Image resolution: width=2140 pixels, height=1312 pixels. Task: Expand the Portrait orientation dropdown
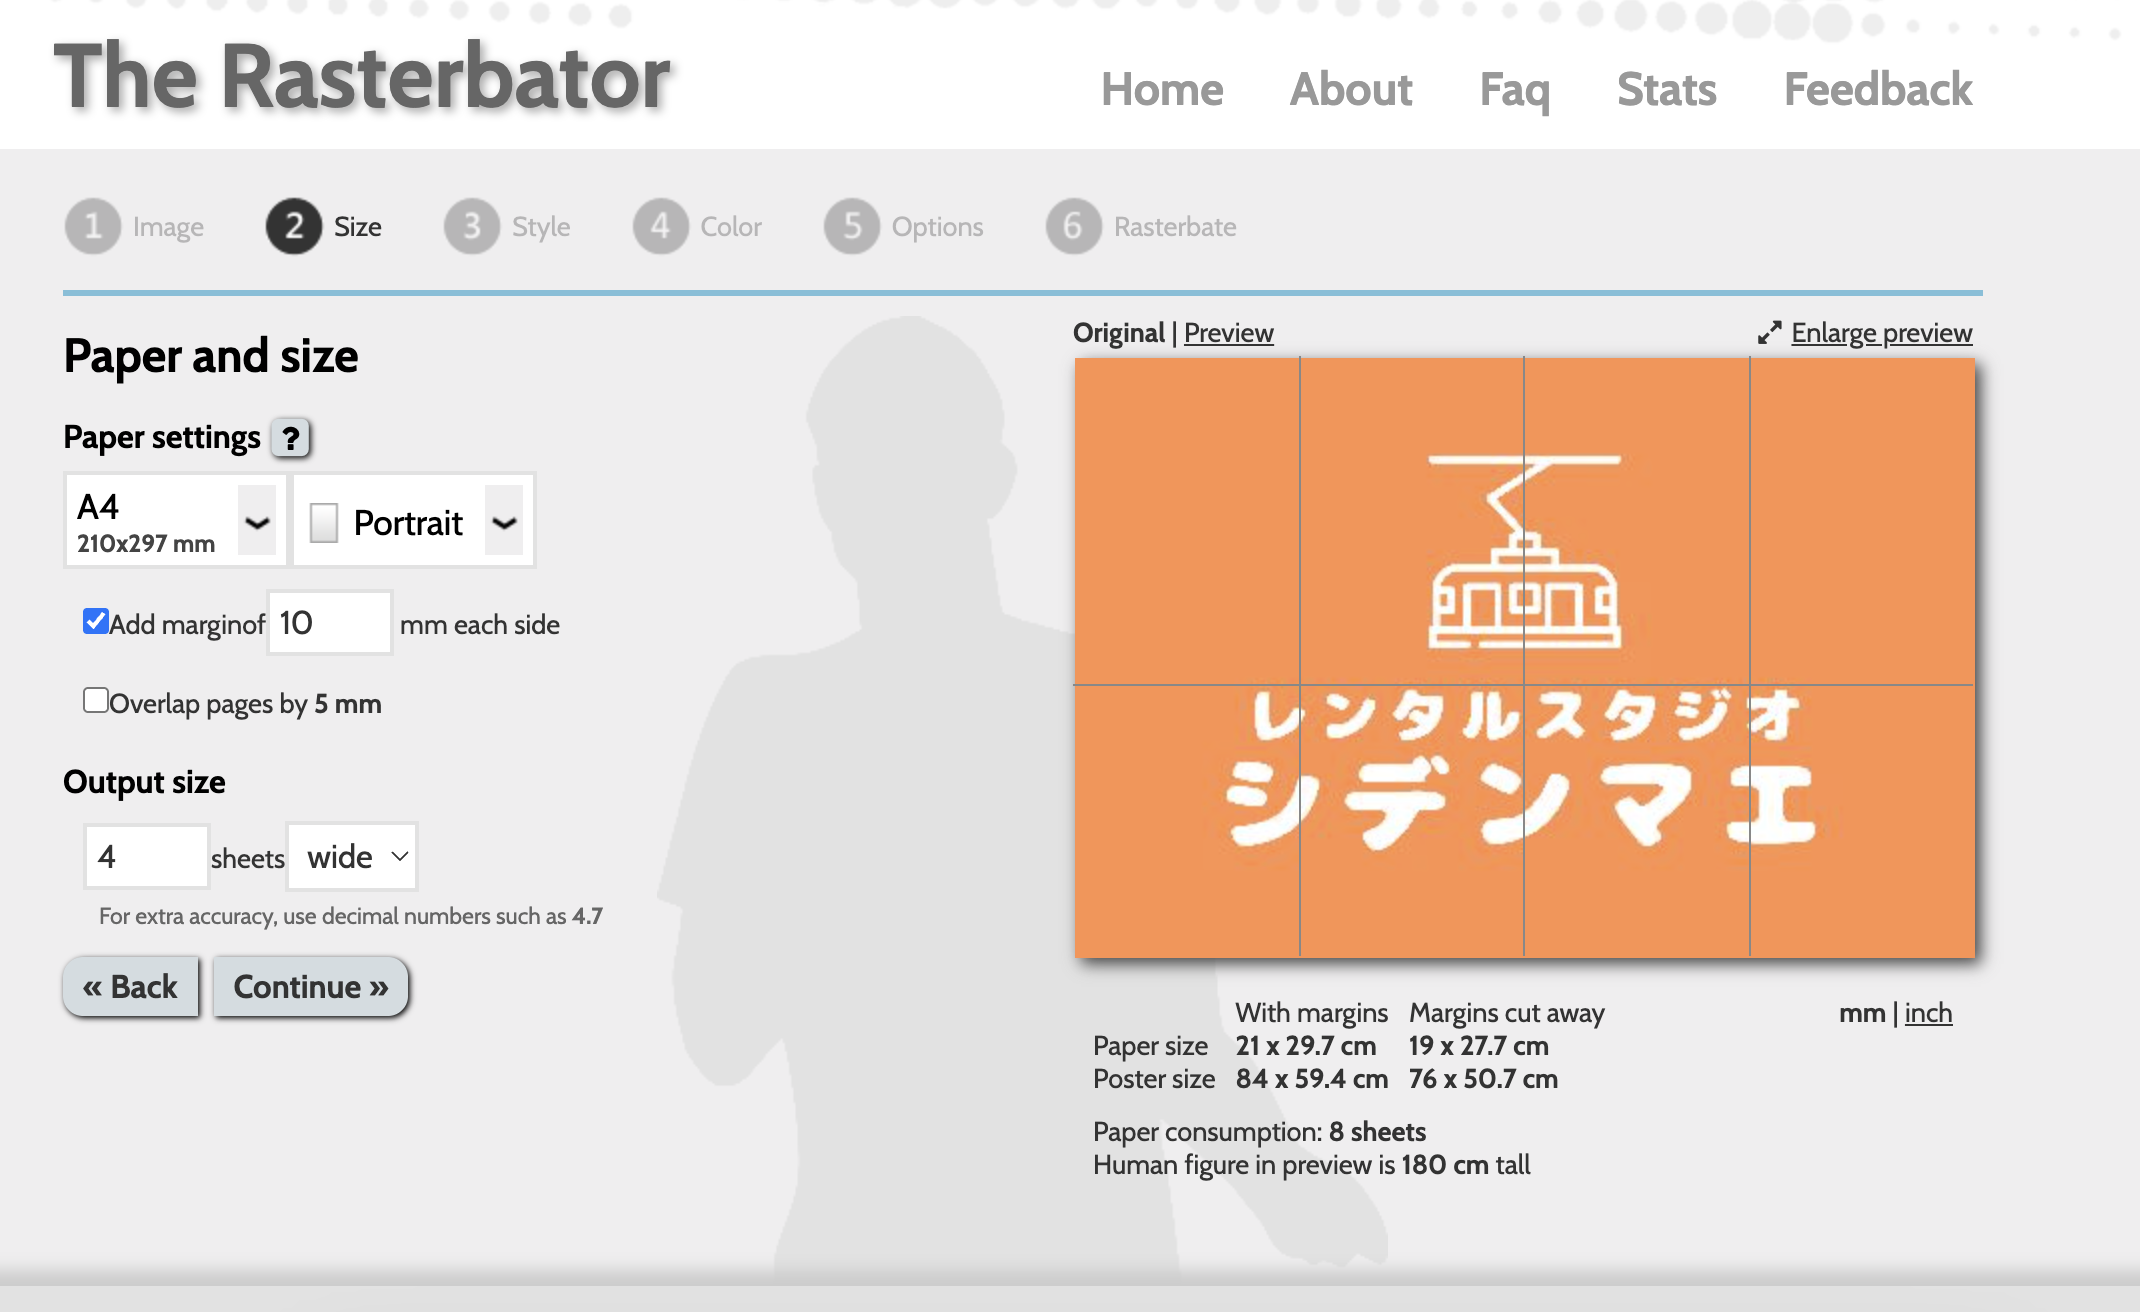click(x=415, y=521)
